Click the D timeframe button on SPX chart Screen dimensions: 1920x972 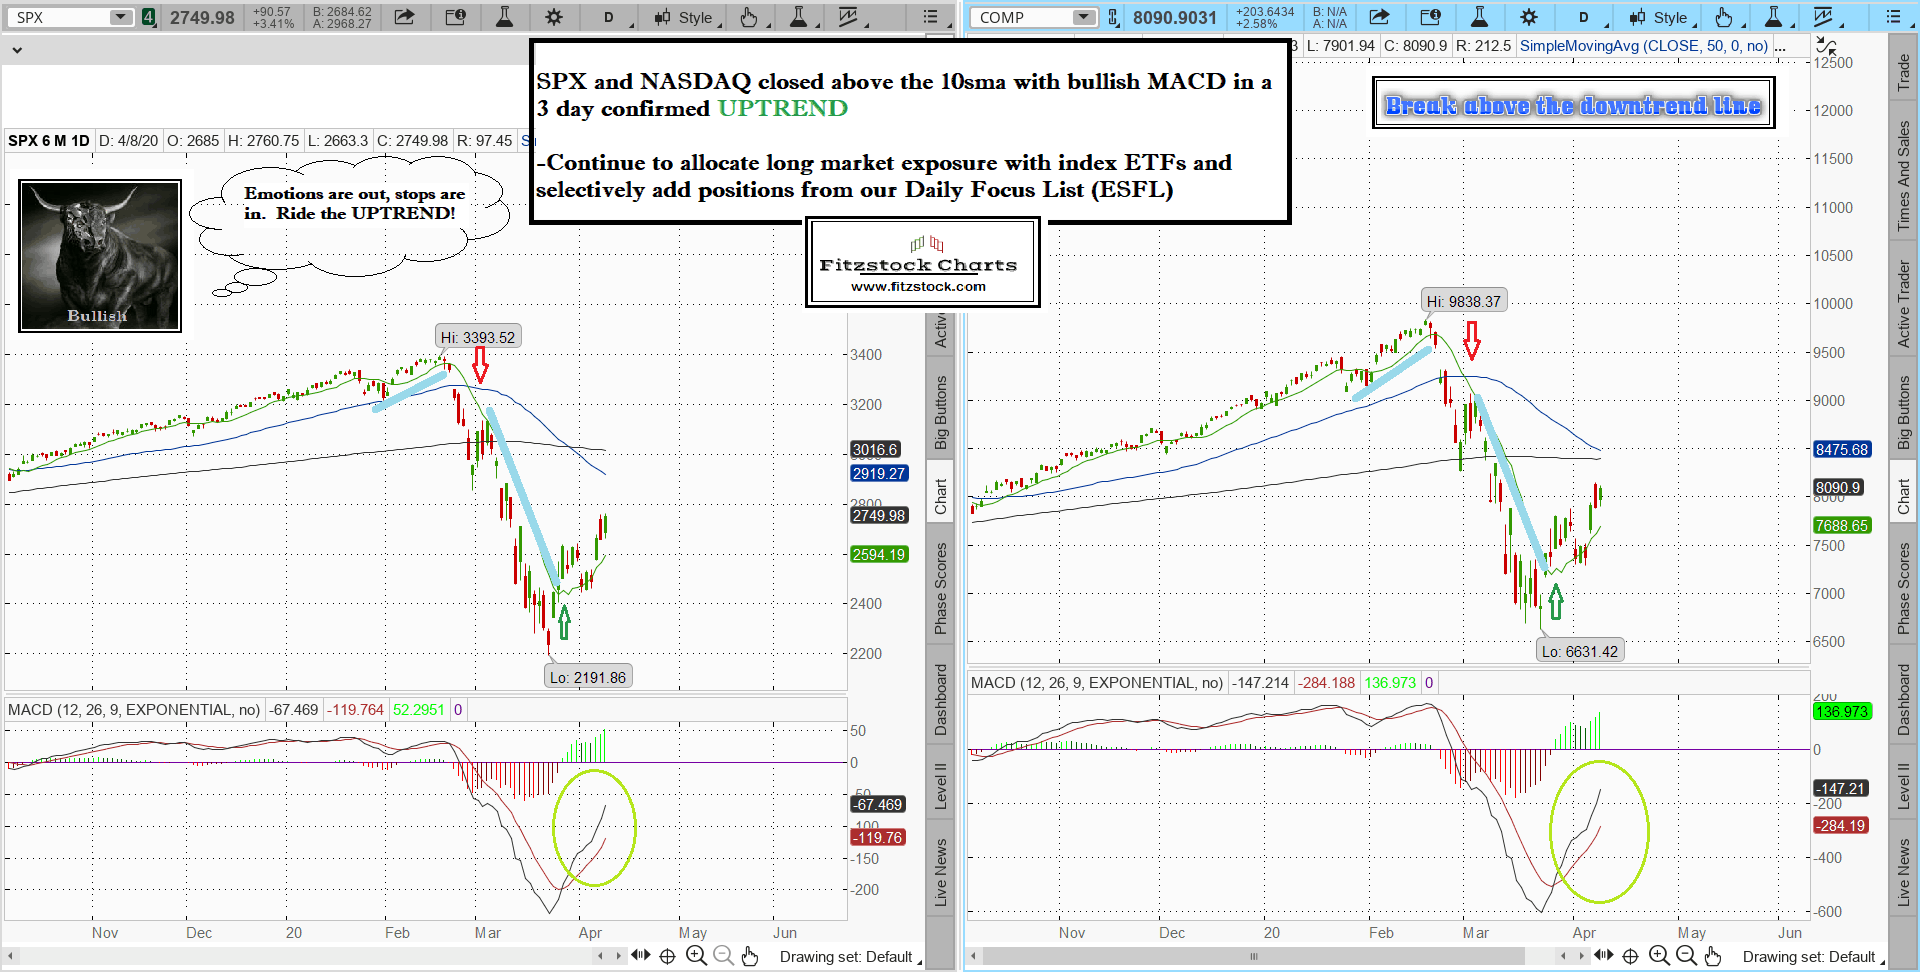coord(608,17)
